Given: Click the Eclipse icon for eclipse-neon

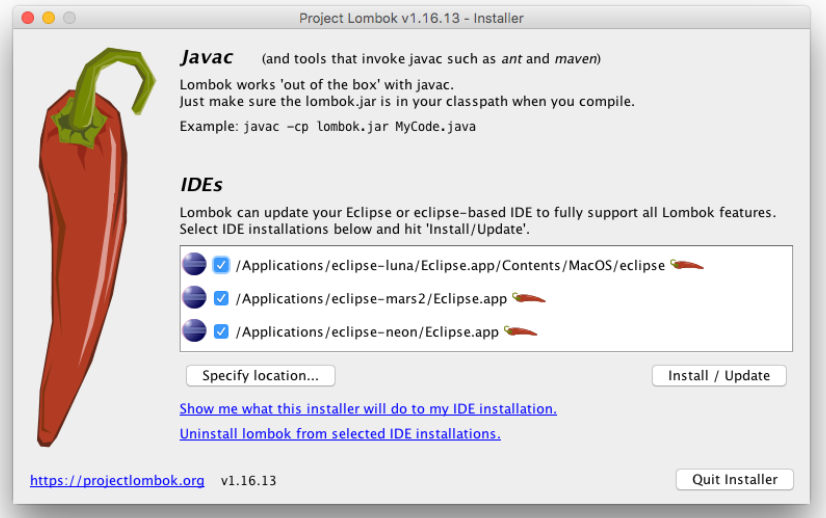Looking at the screenshot, I should [x=194, y=331].
